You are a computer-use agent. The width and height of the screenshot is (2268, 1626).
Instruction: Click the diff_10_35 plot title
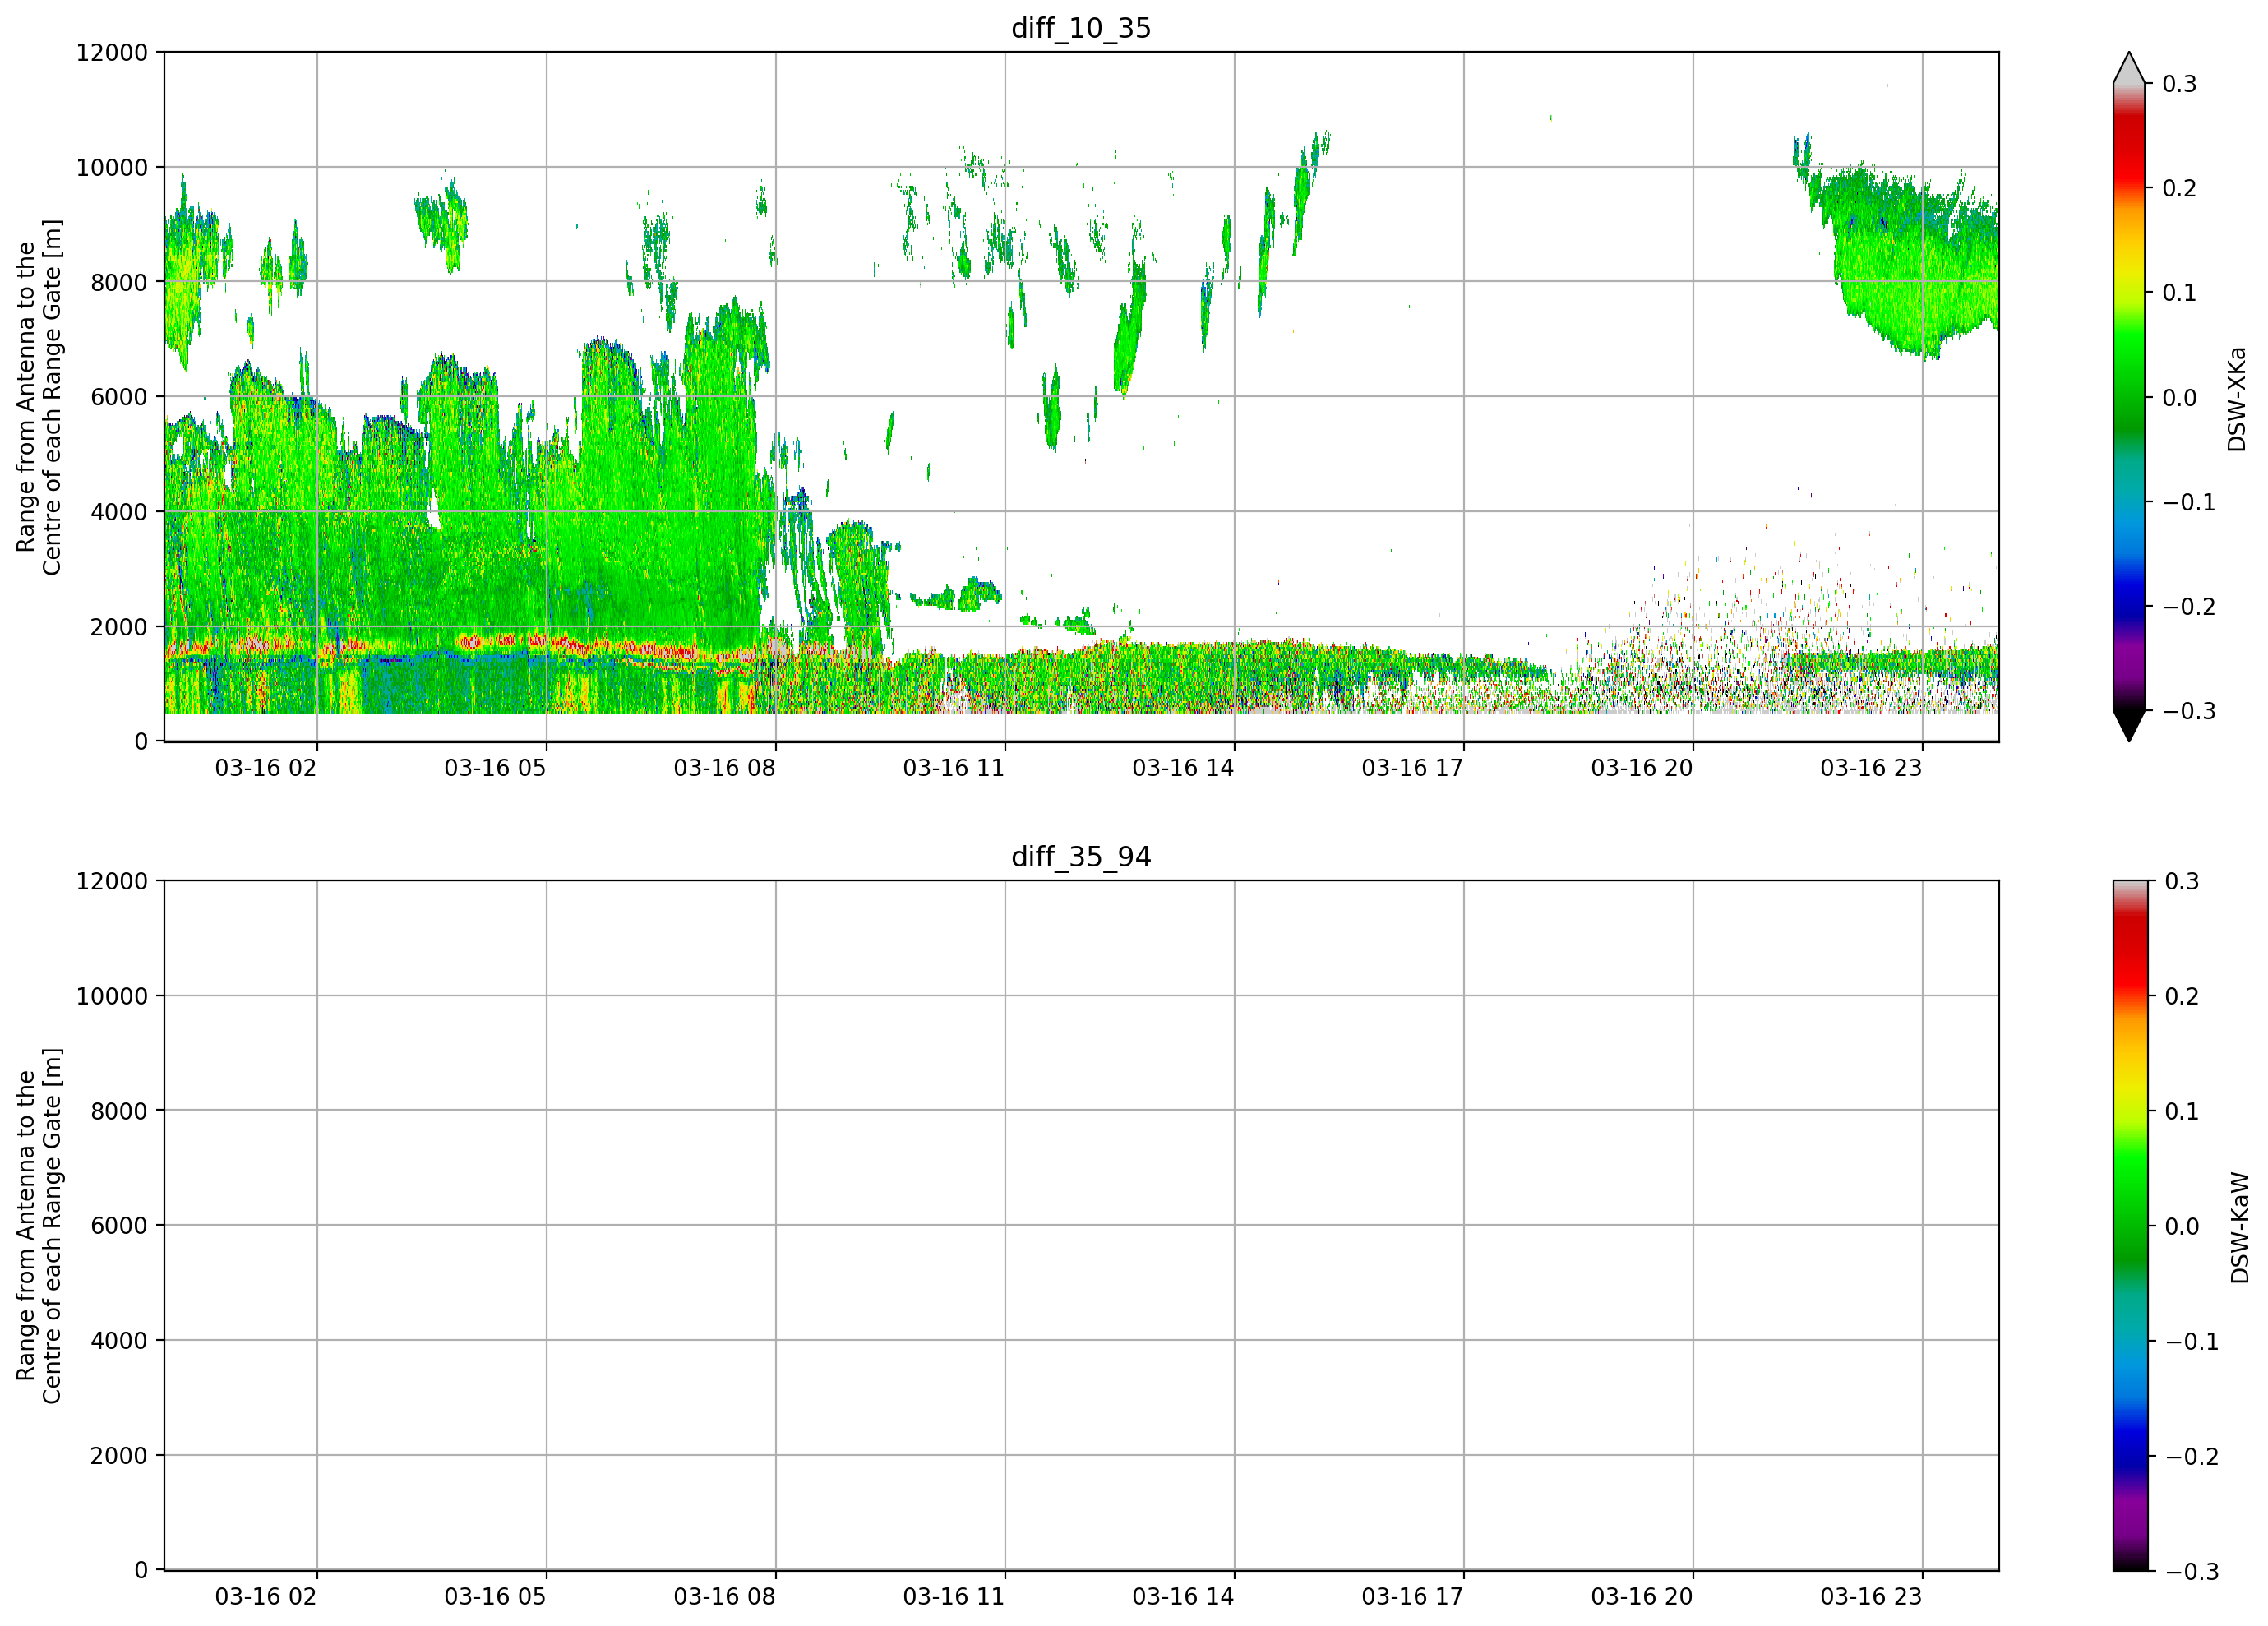tap(1081, 28)
